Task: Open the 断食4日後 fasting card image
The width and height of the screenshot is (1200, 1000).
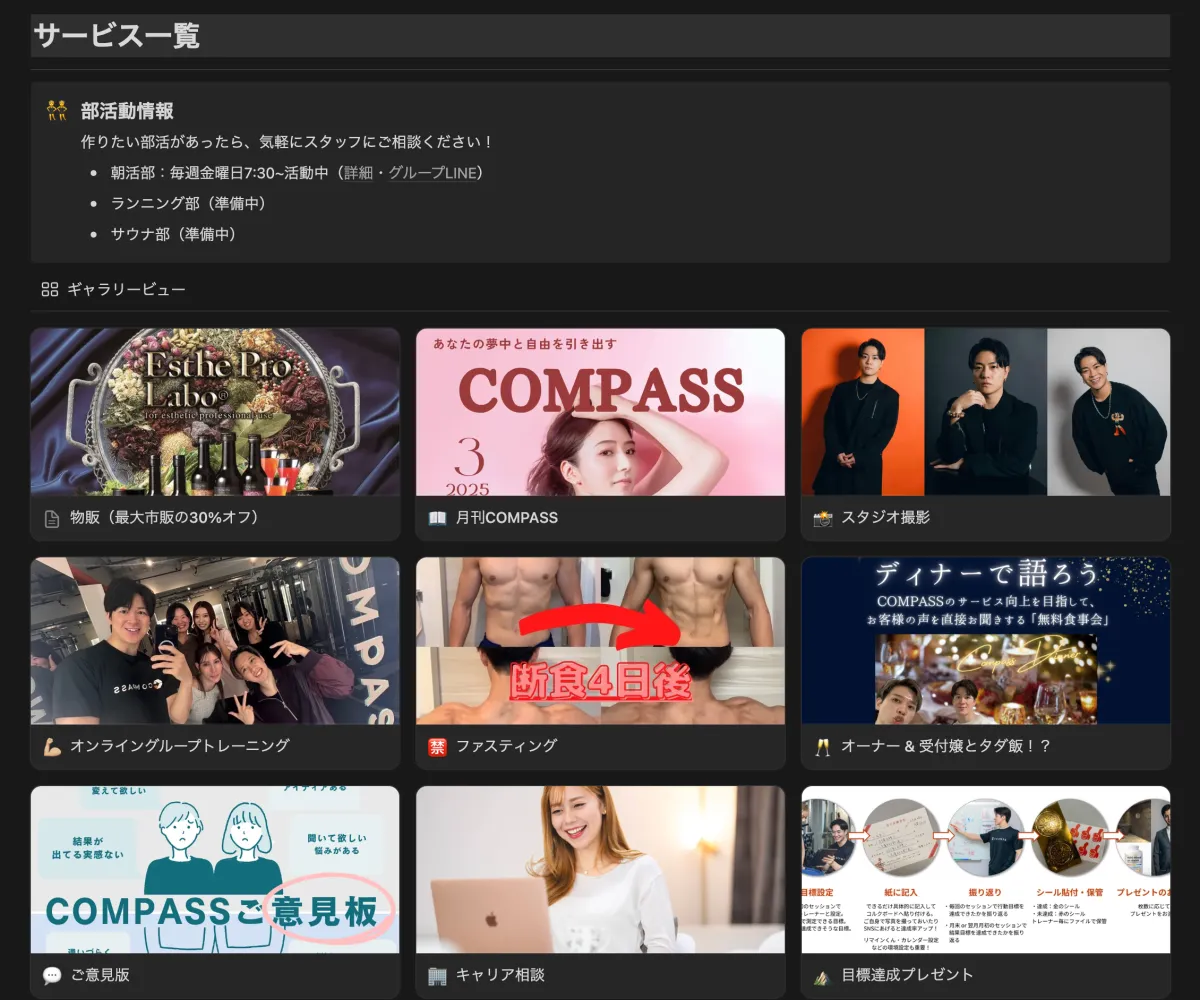Action: pyautogui.click(x=600, y=641)
